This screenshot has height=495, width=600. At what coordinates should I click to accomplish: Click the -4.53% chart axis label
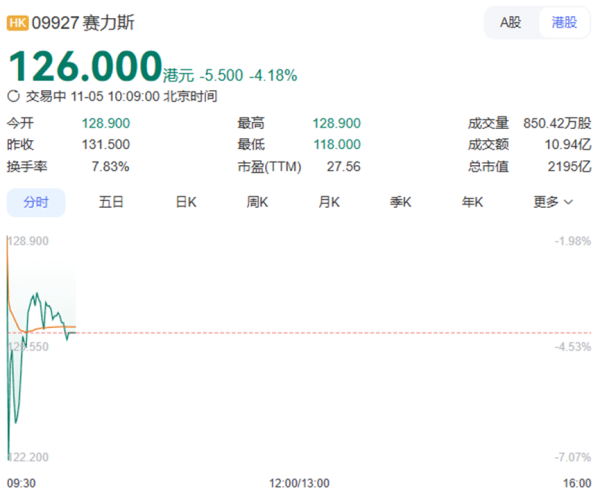point(573,347)
